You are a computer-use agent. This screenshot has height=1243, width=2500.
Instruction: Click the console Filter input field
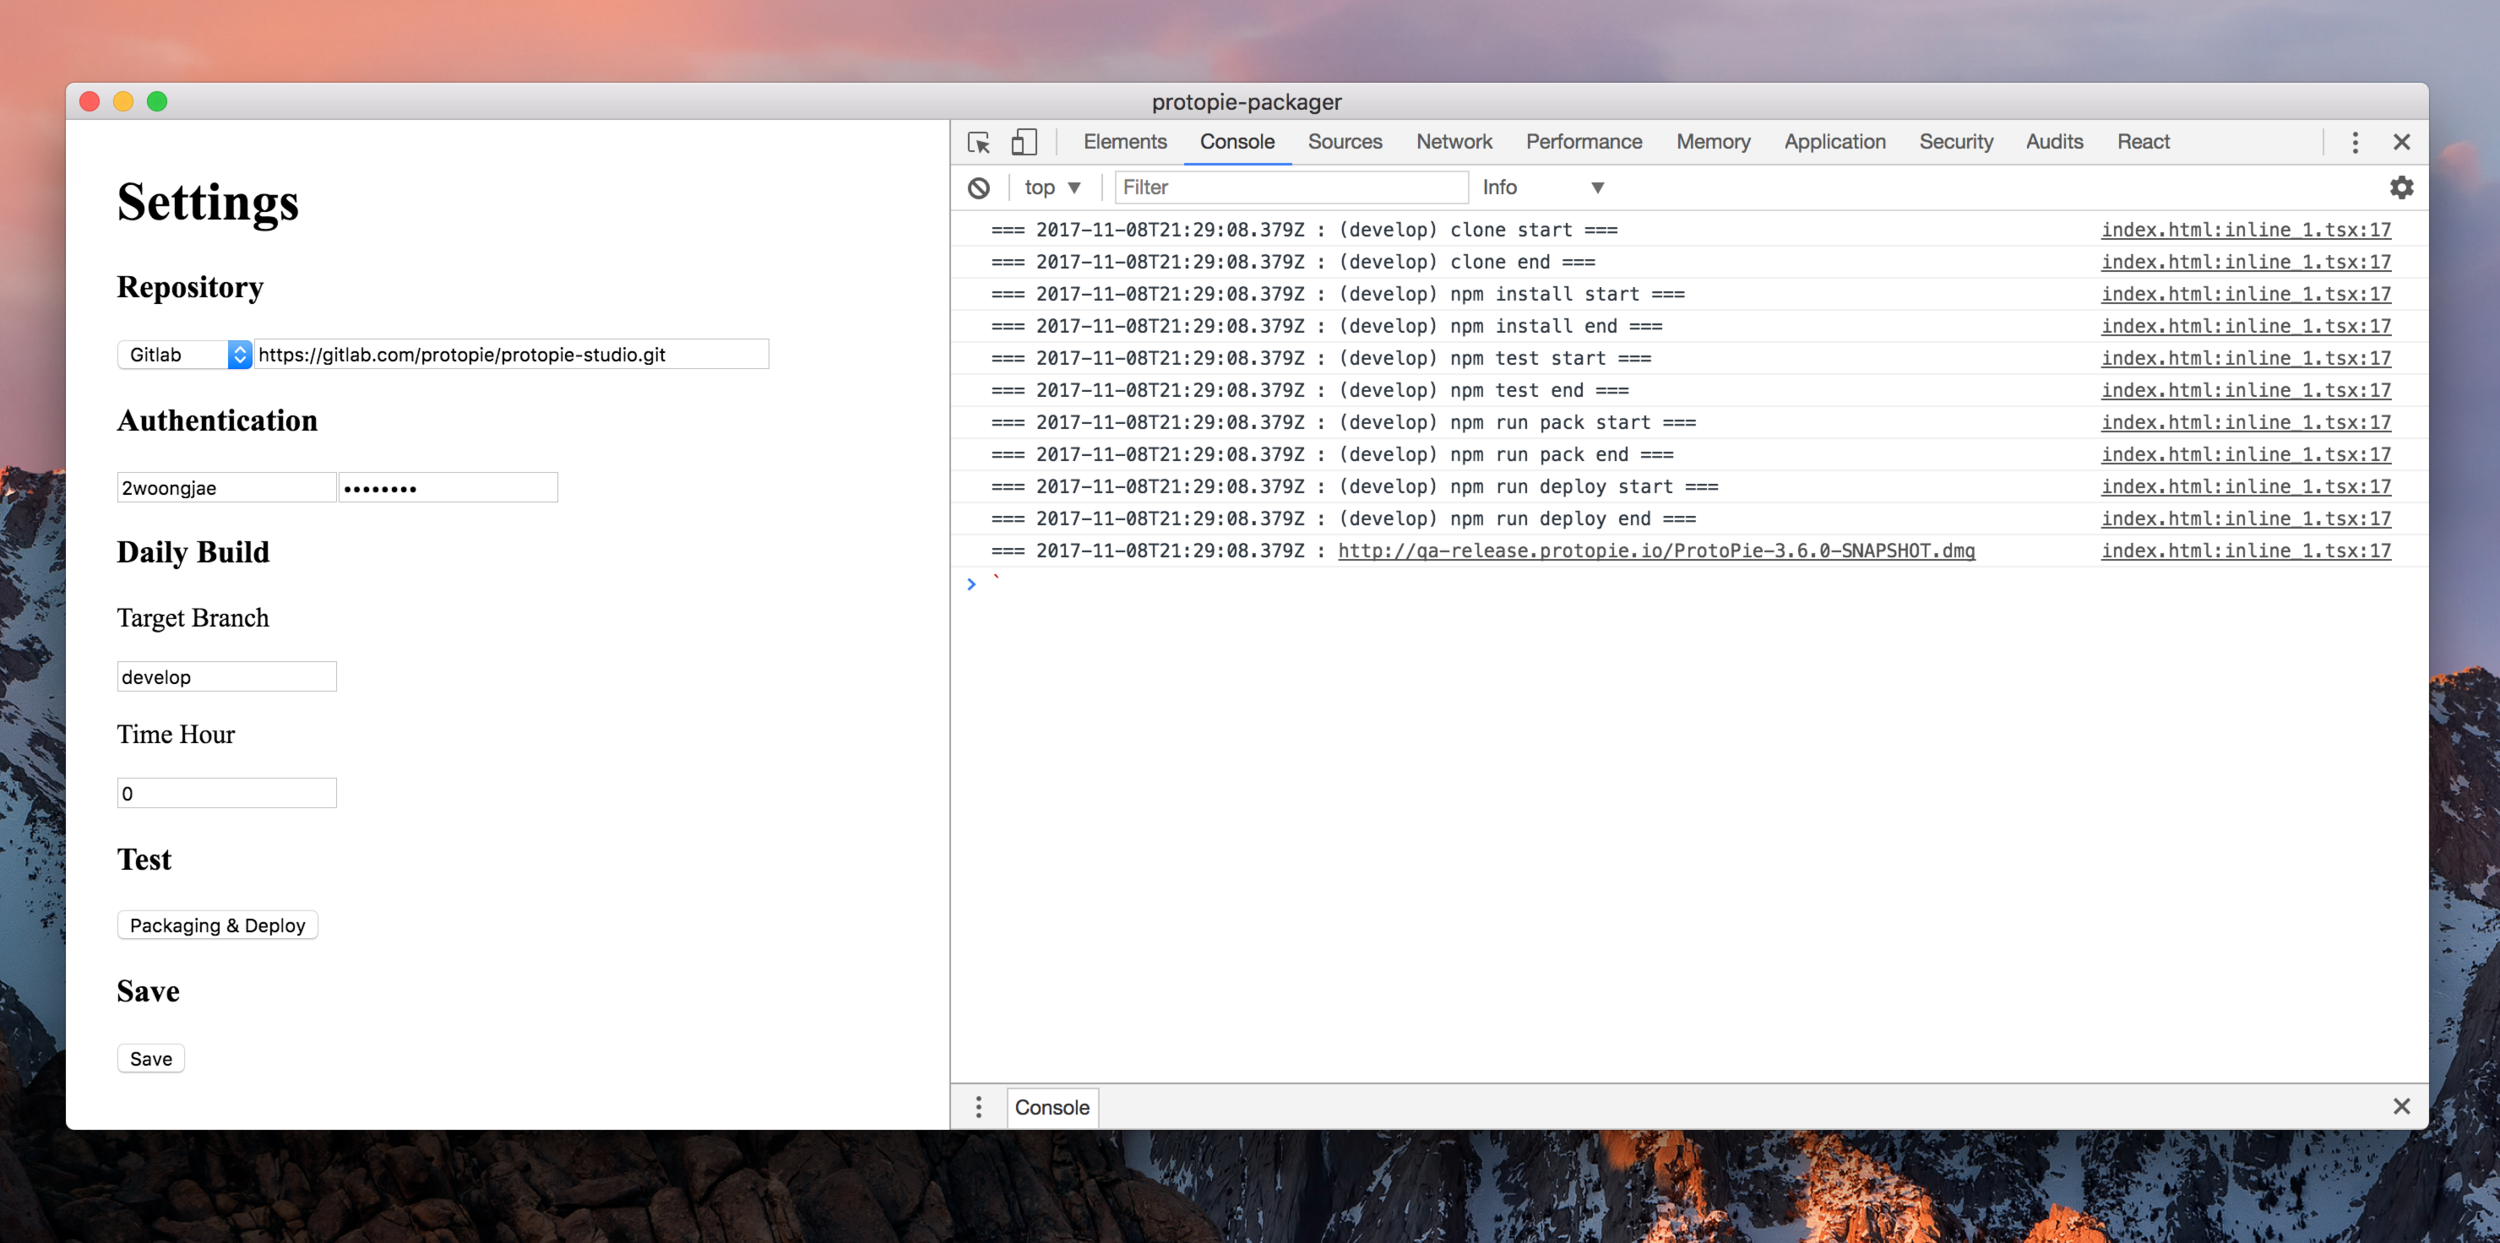pyautogui.click(x=1289, y=188)
